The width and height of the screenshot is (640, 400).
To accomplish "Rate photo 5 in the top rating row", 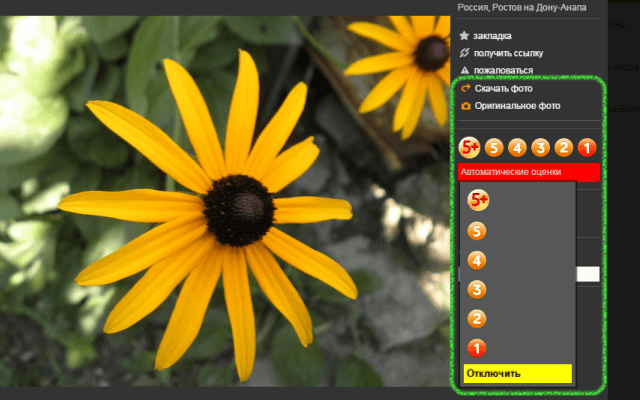I will click(494, 148).
